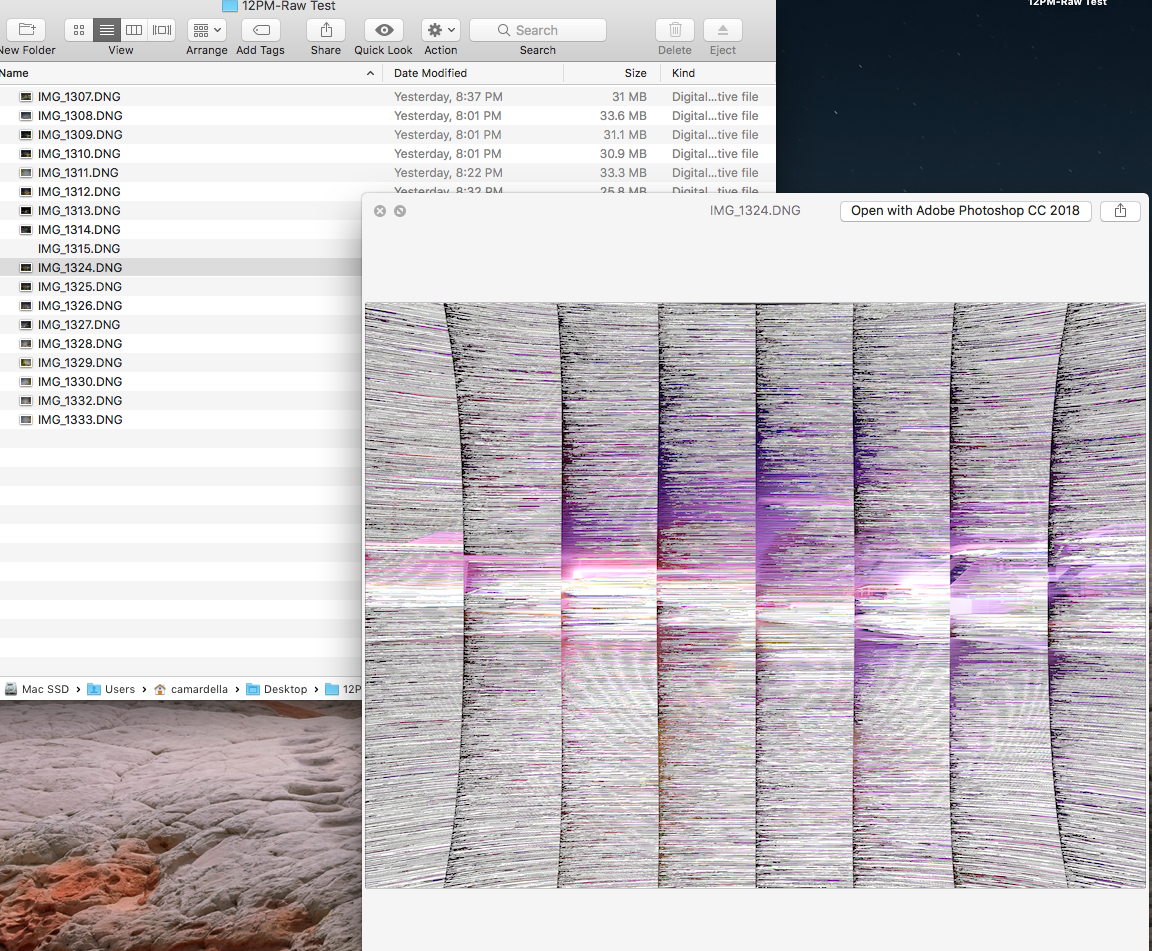
Task: Click the Finder Search field
Action: pyautogui.click(x=538, y=30)
